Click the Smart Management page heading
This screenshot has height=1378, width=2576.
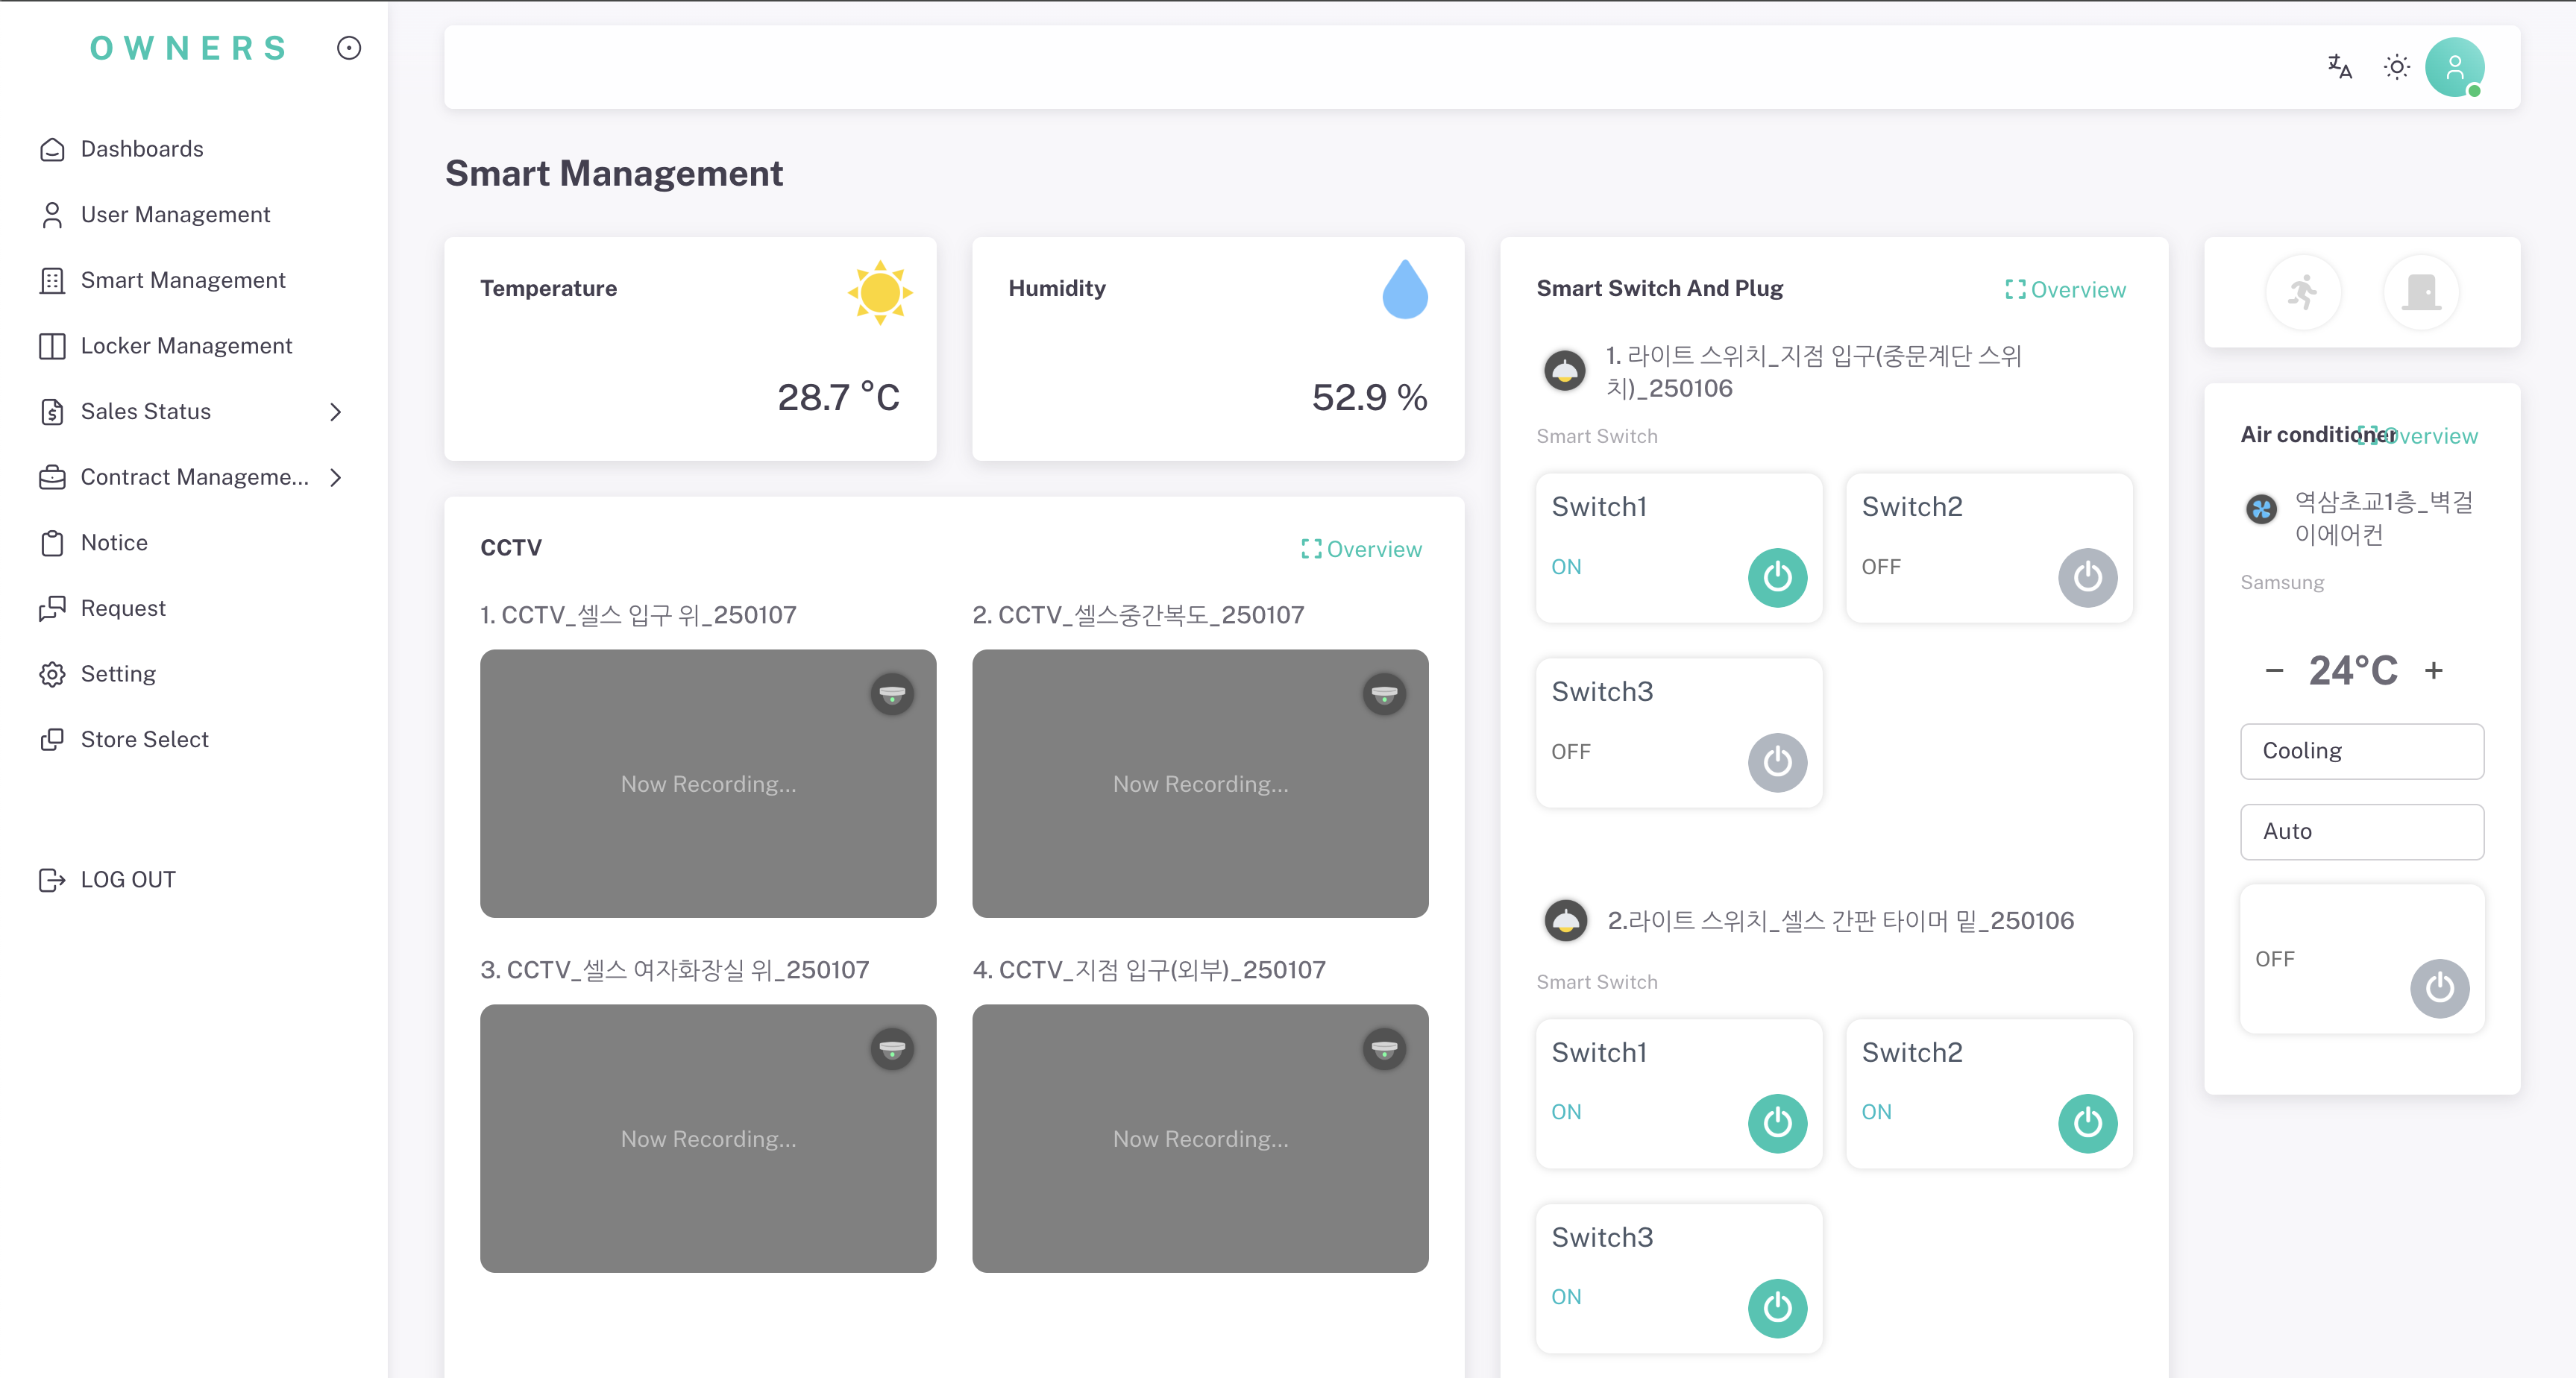click(614, 173)
